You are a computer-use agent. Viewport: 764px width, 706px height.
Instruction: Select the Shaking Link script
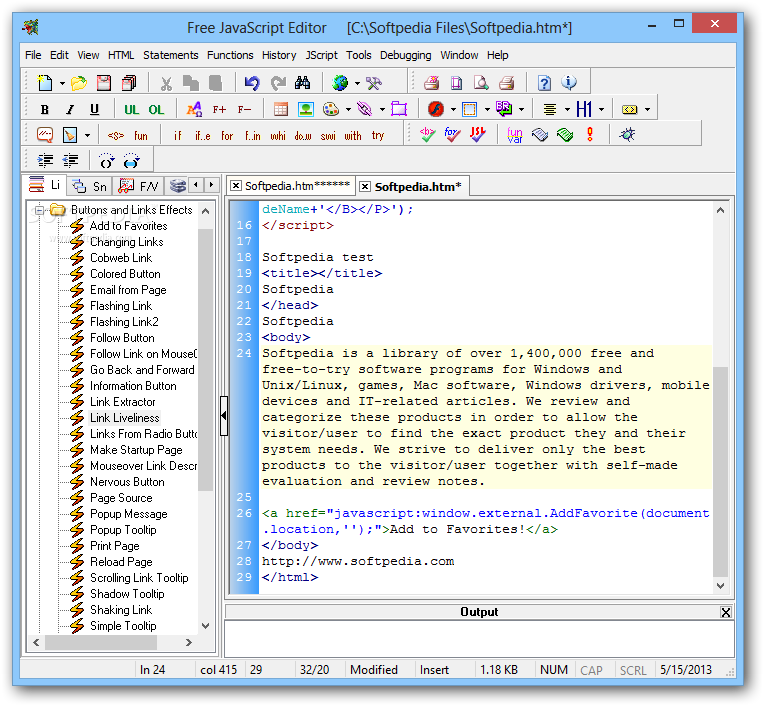click(121, 610)
